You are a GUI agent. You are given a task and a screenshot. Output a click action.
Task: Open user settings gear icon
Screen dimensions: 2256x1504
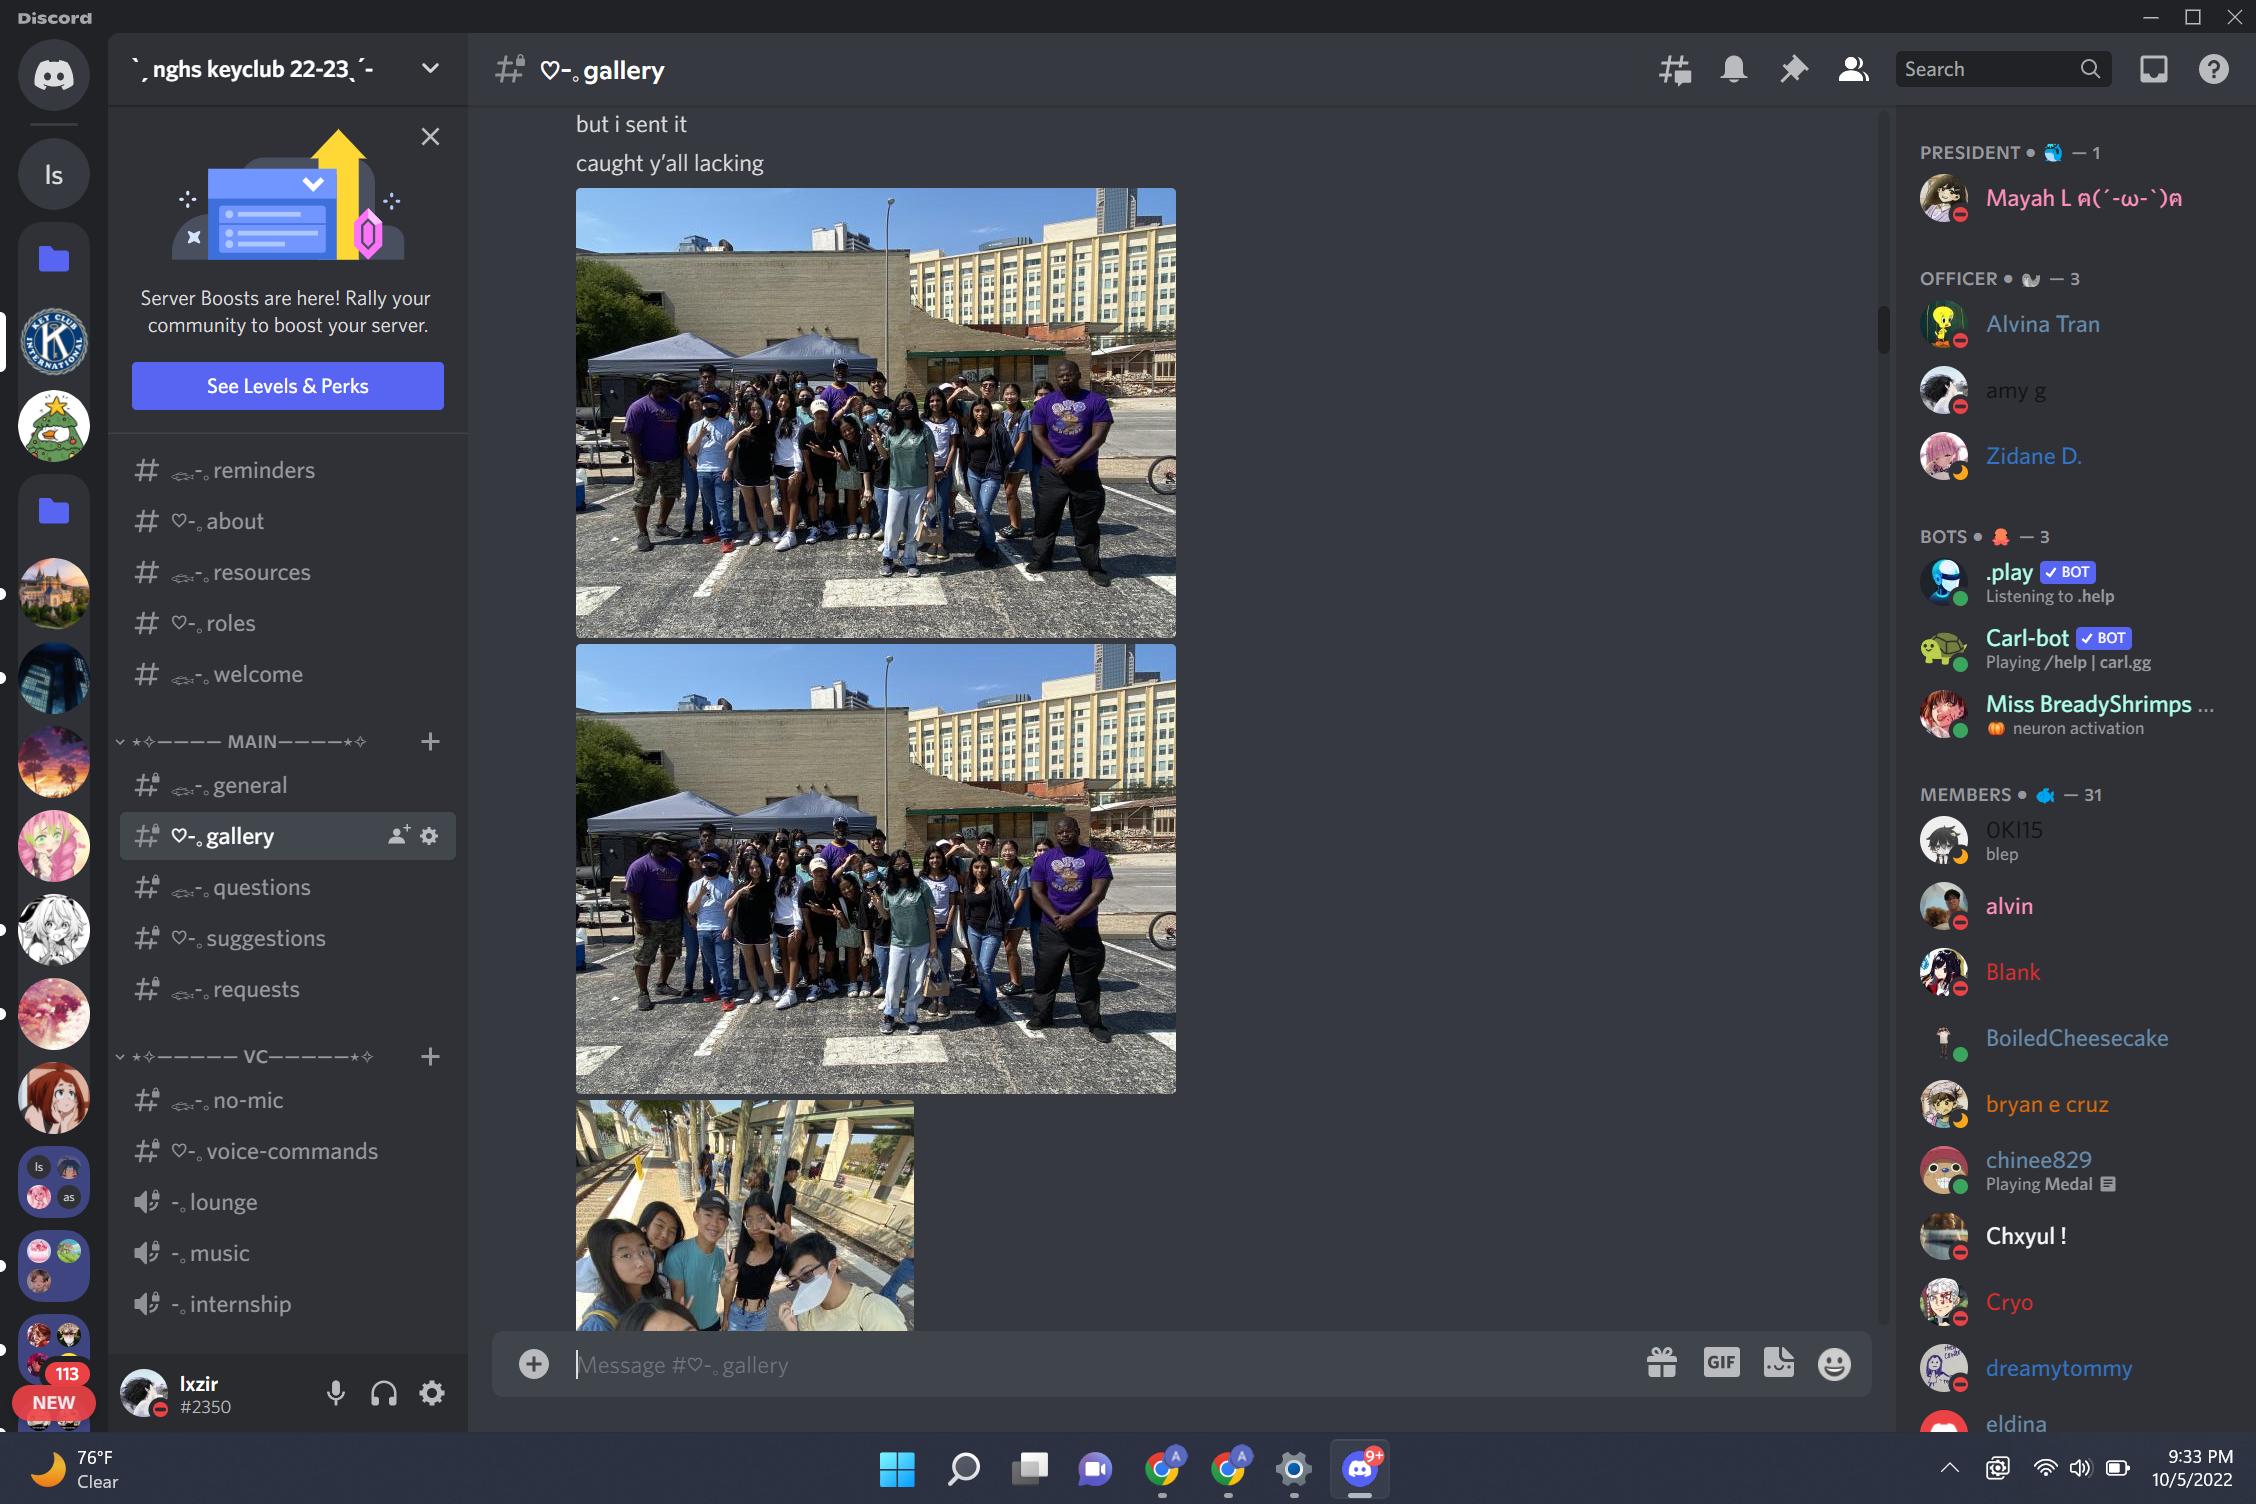432,1393
